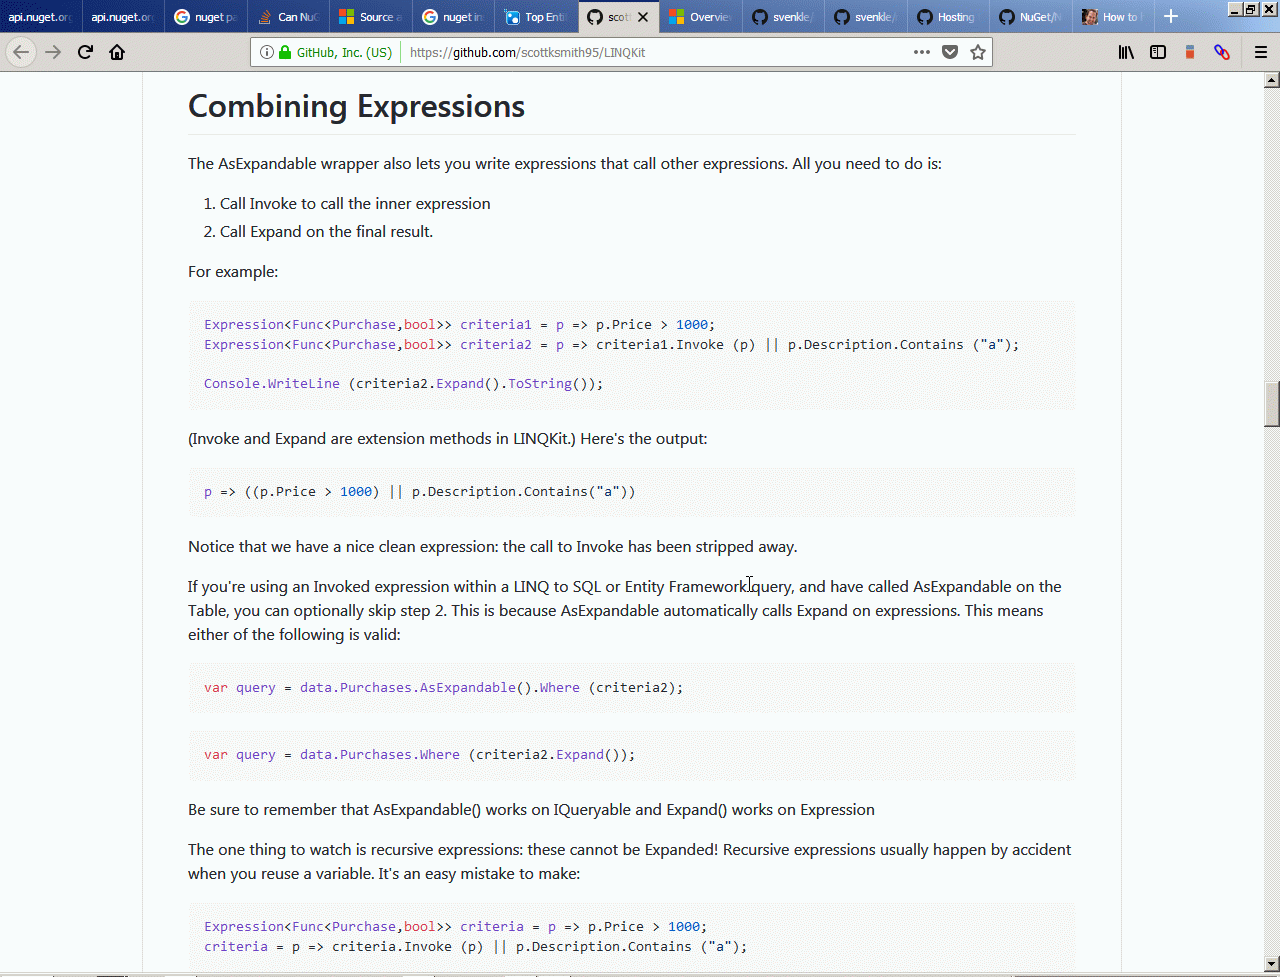The height and width of the screenshot is (977, 1280).
Task: Switch to the Google 'nuget pa' tab
Action: pyautogui.click(x=207, y=17)
